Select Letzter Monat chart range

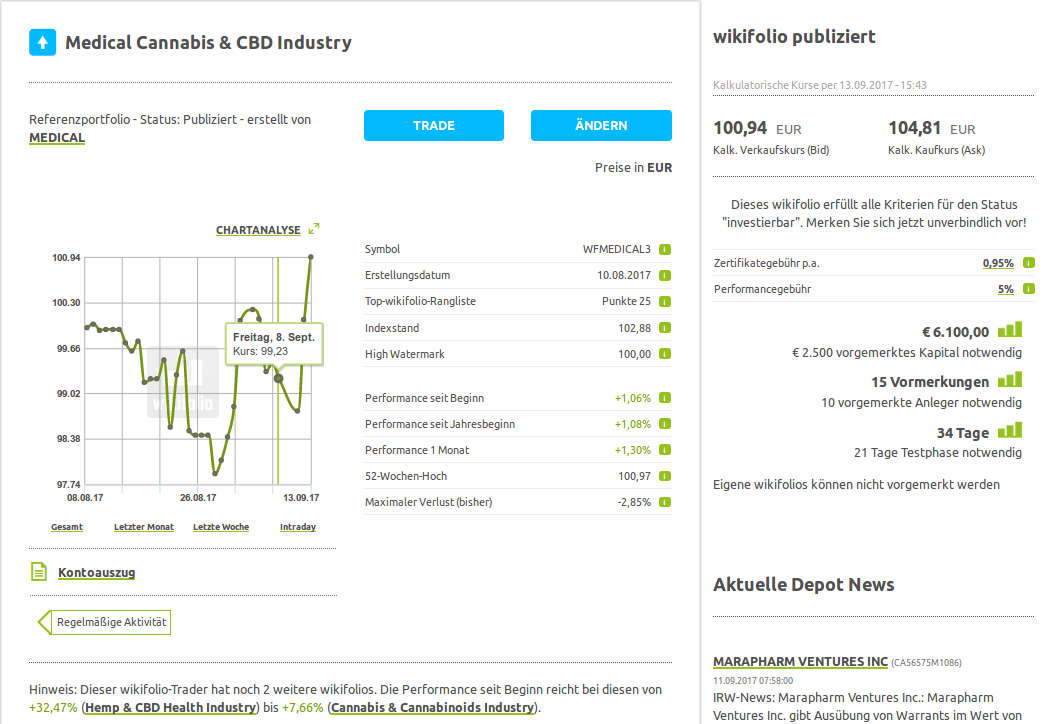pos(144,527)
